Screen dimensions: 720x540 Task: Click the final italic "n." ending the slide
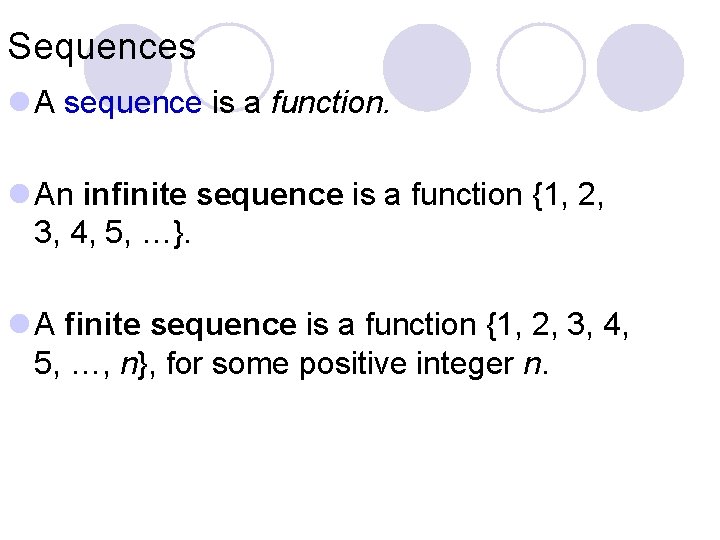click(x=535, y=365)
